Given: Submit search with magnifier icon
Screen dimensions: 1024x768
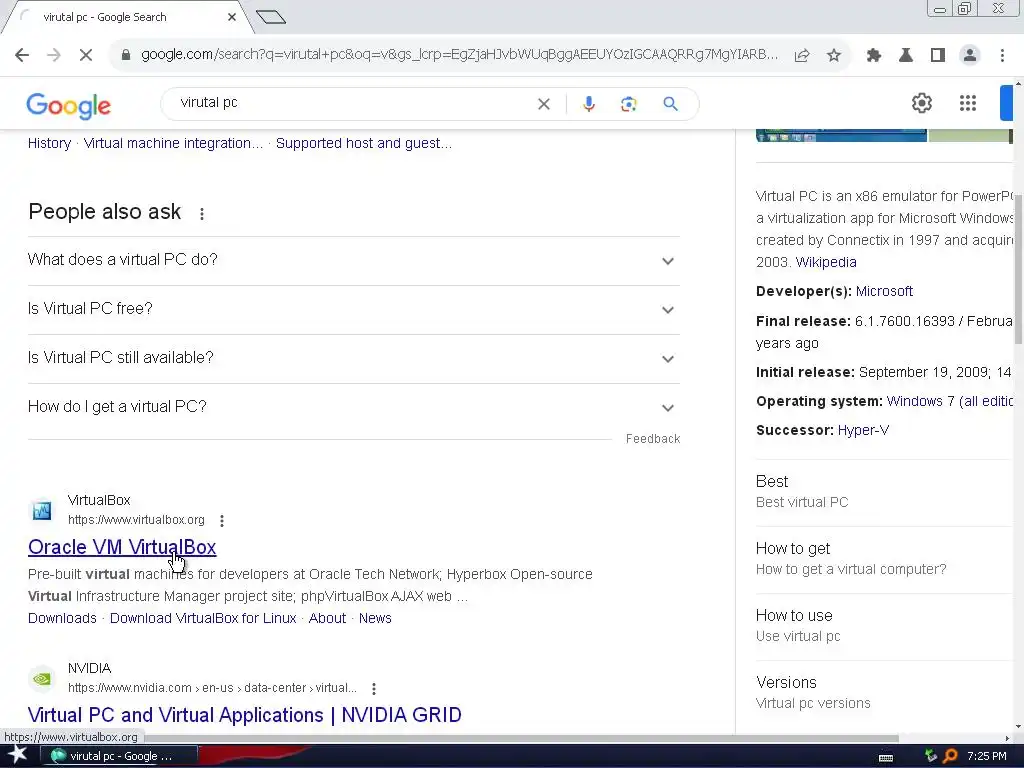Looking at the screenshot, I should coord(671,104).
